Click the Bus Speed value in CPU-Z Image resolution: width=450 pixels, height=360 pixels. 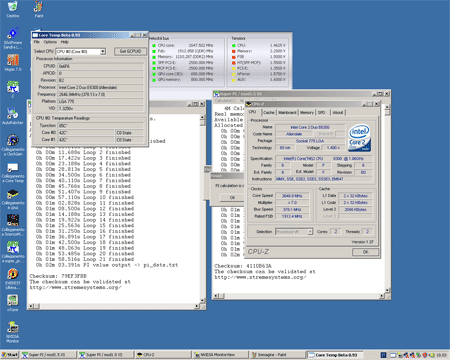(292, 210)
